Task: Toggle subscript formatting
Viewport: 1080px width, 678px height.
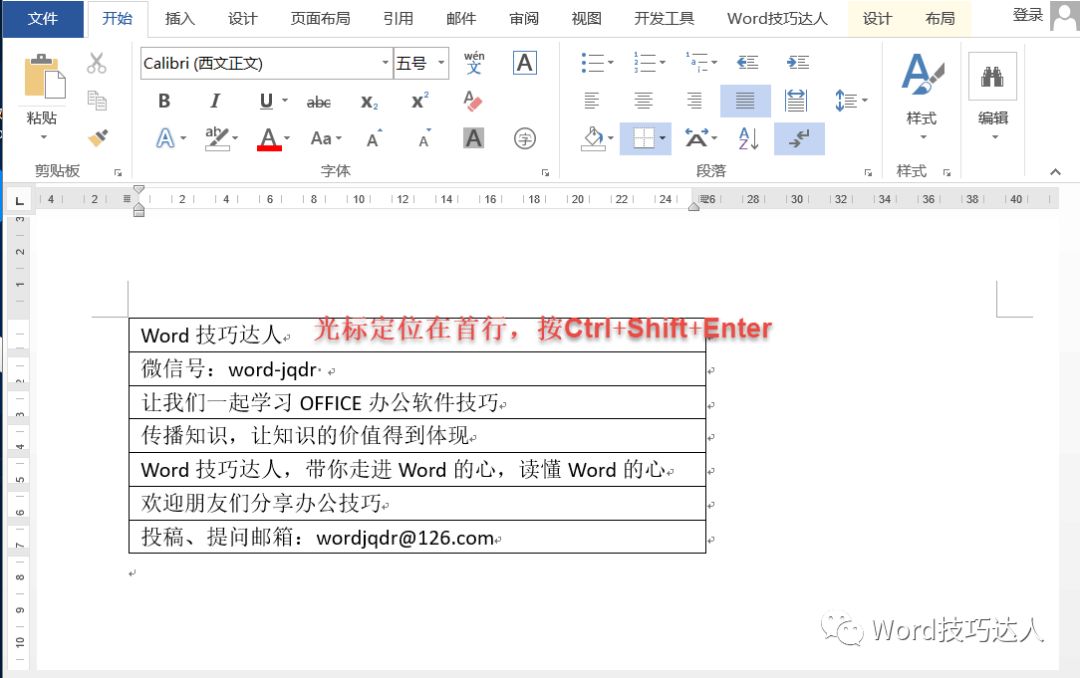Action: coord(369,102)
